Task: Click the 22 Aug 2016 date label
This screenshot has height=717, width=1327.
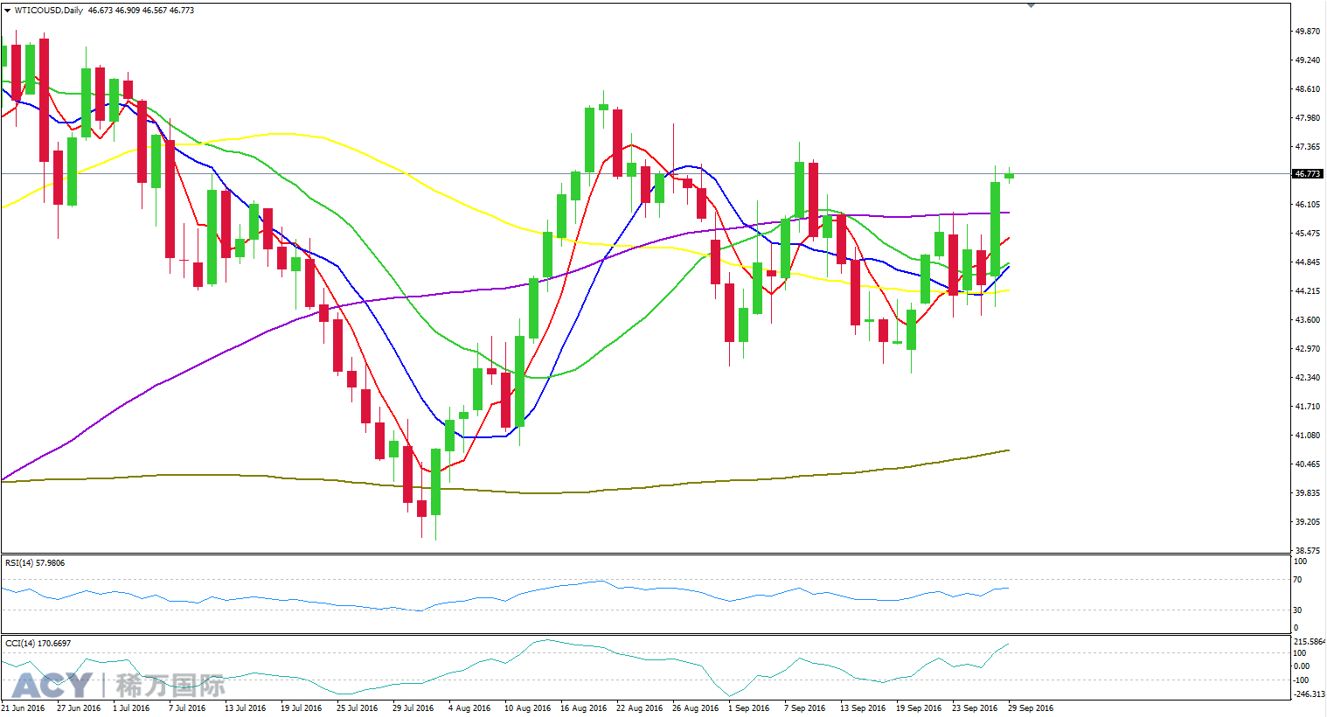Action: (x=639, y=708)
